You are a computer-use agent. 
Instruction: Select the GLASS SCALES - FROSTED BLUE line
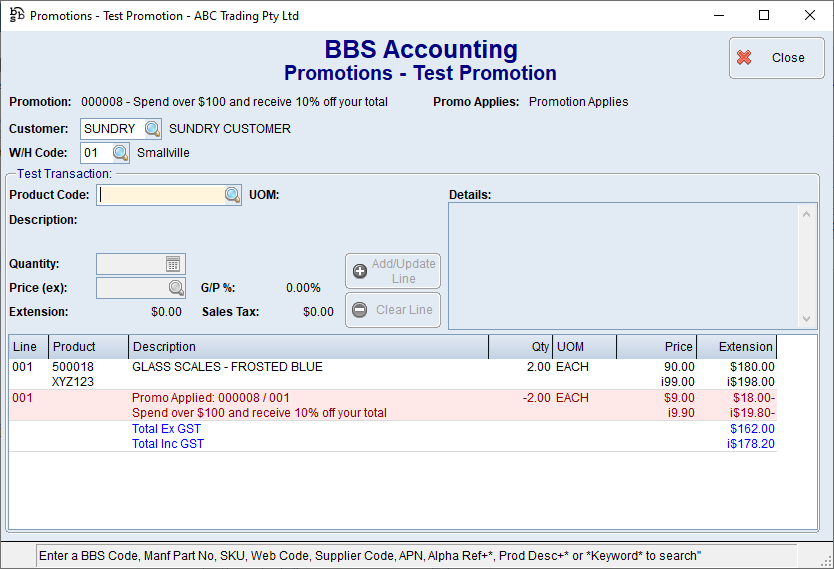pyautogui.click(x=228, y=367)
